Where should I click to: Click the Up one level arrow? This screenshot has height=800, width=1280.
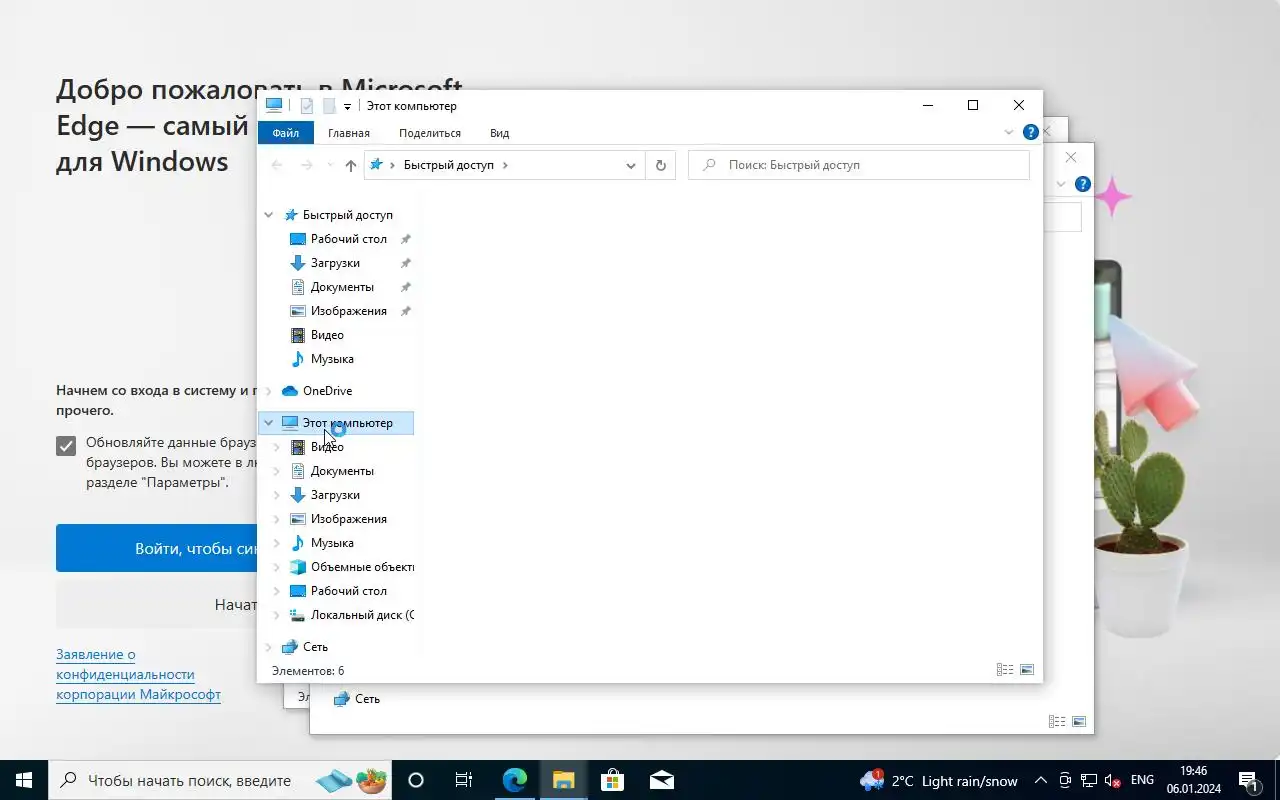pos(350,165)
